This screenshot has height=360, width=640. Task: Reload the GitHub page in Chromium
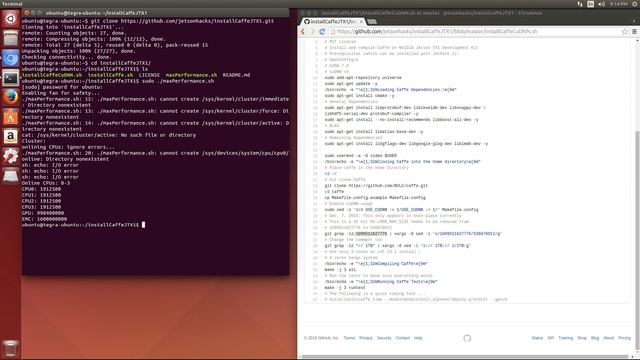[322, 31]
